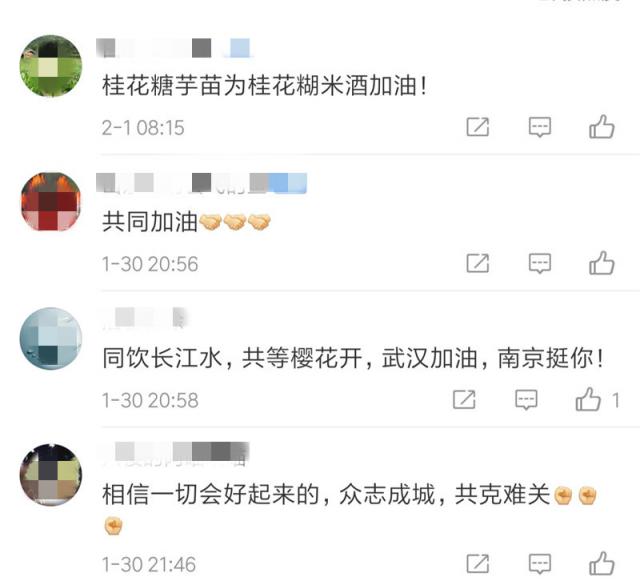Share the comment posted 1-30 20:58

pyautogui.click(x=464, y=399)
